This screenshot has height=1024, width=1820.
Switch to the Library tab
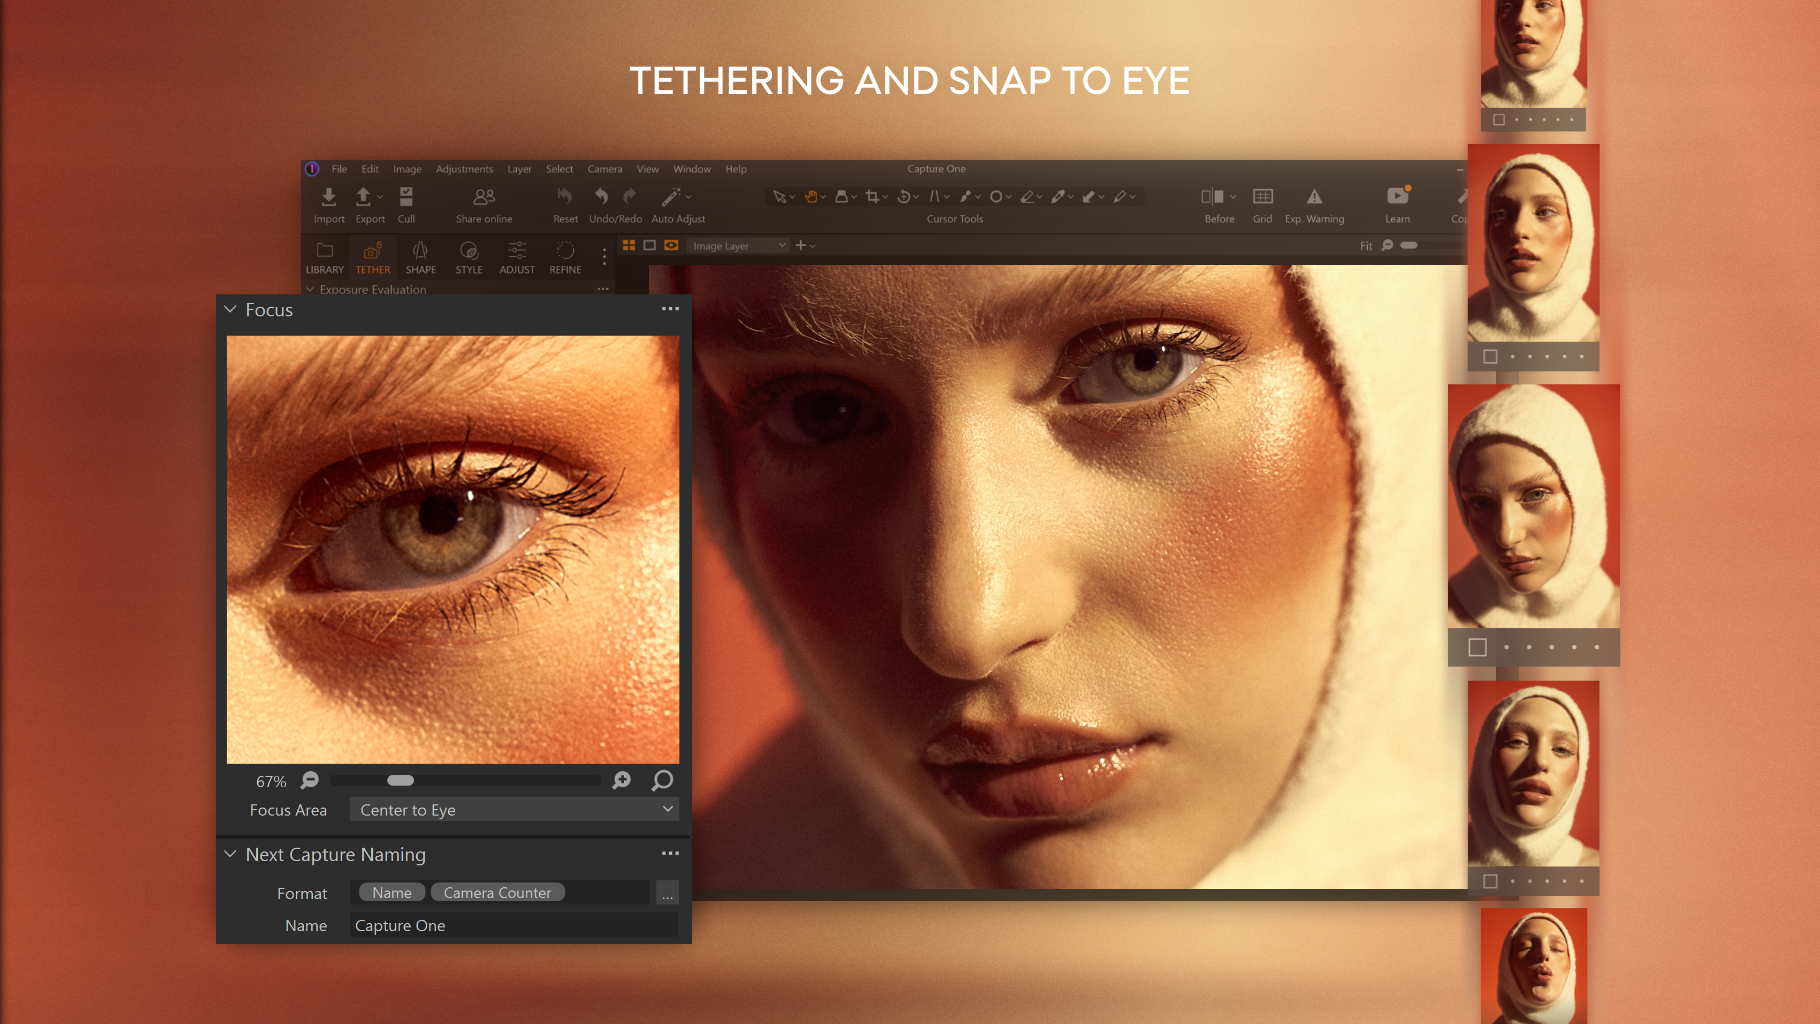pos(324,258)
